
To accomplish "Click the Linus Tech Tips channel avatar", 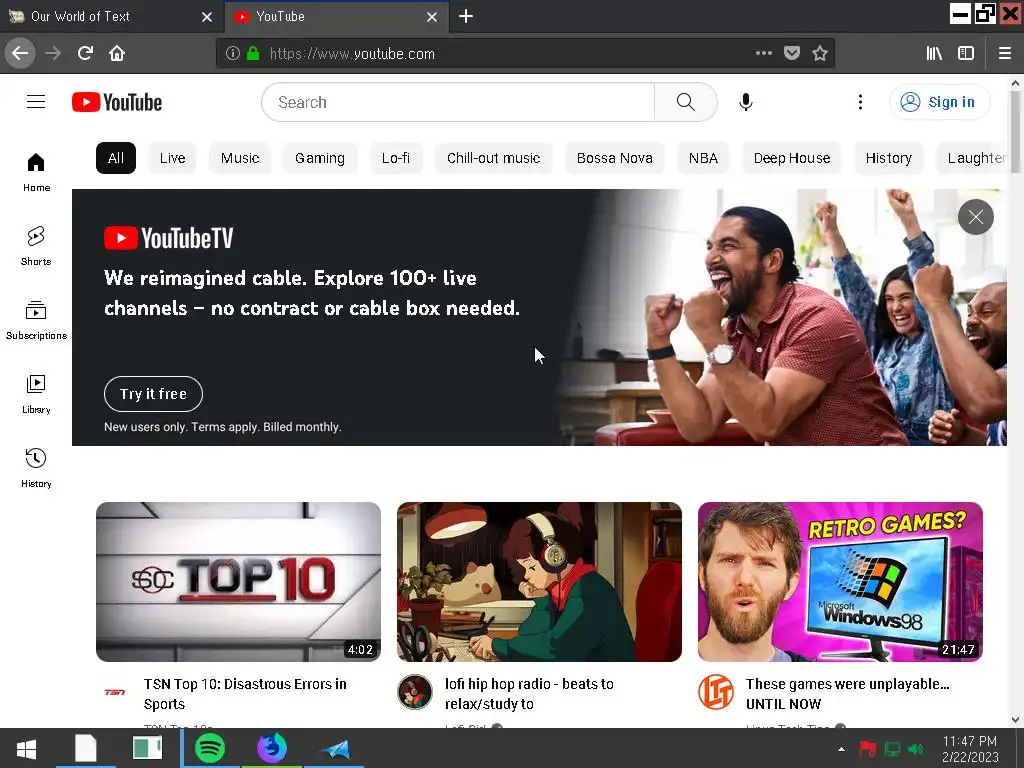I will point(716,692).
